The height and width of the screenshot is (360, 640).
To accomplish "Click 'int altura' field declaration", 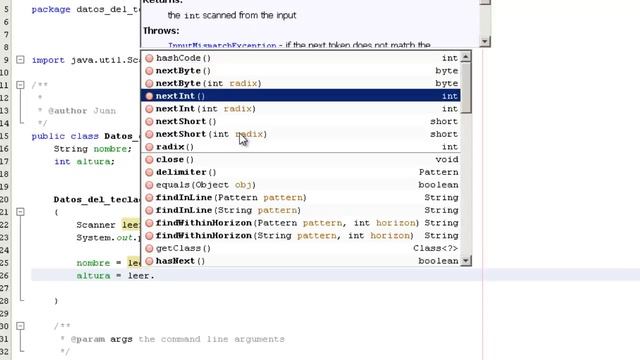I will pyautogui.click(x=84, y=162).
